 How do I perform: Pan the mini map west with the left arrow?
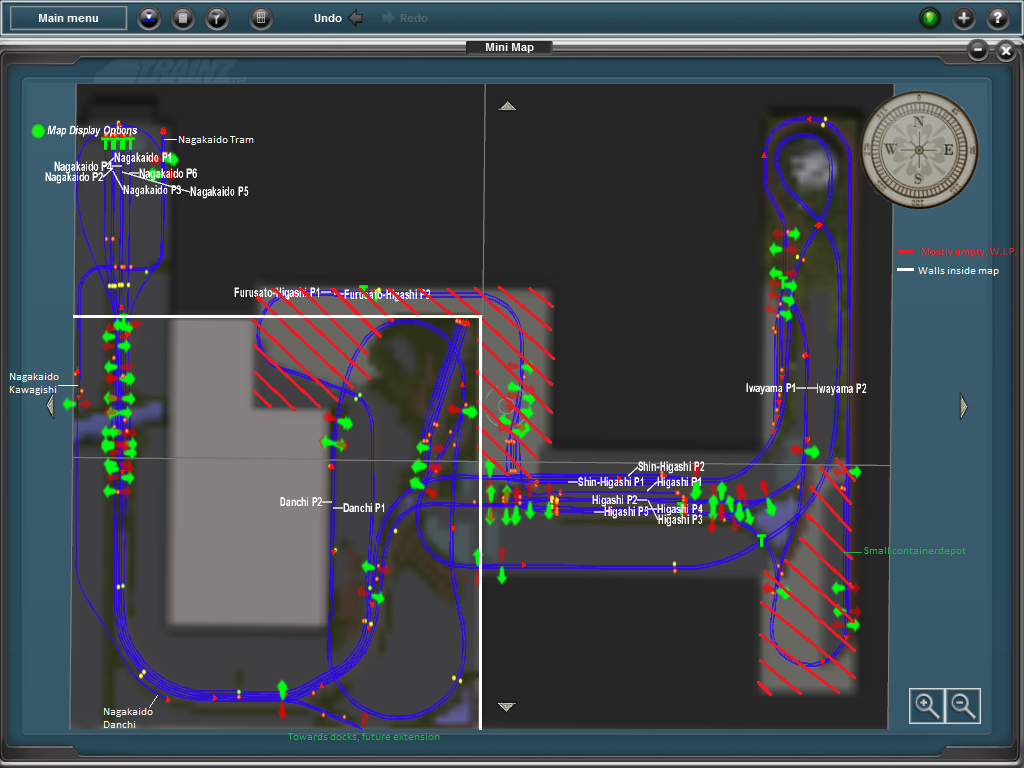click(50, 406)
